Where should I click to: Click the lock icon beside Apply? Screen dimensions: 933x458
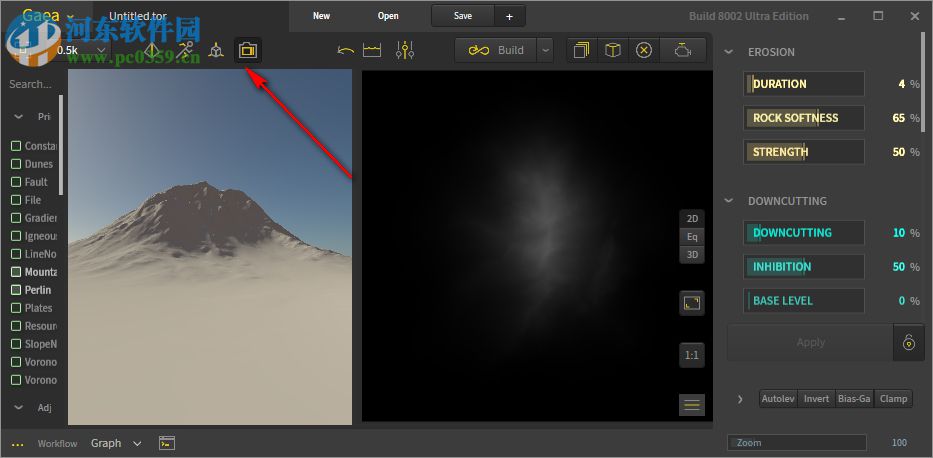[909, 342]
